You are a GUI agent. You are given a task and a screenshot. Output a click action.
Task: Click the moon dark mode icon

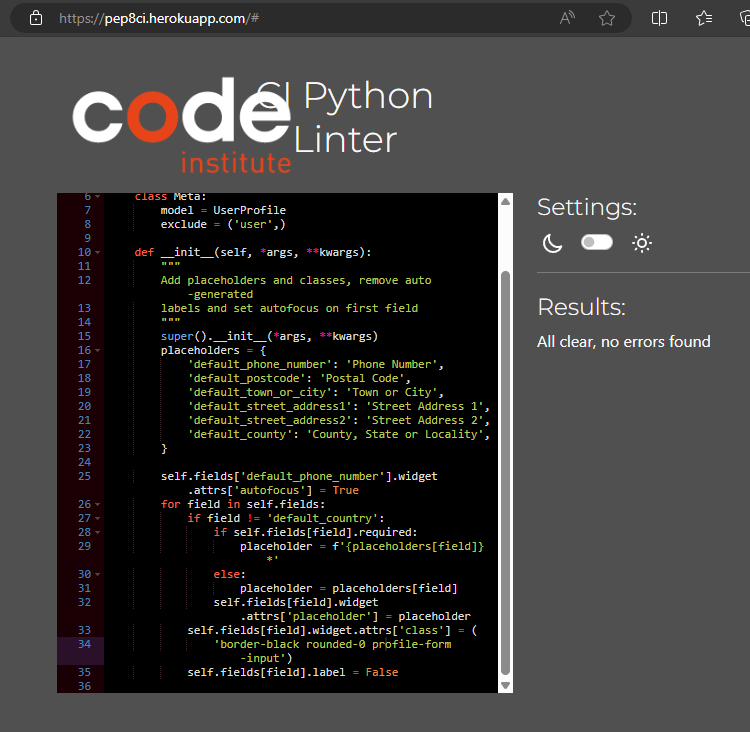[x=552, y=243]
